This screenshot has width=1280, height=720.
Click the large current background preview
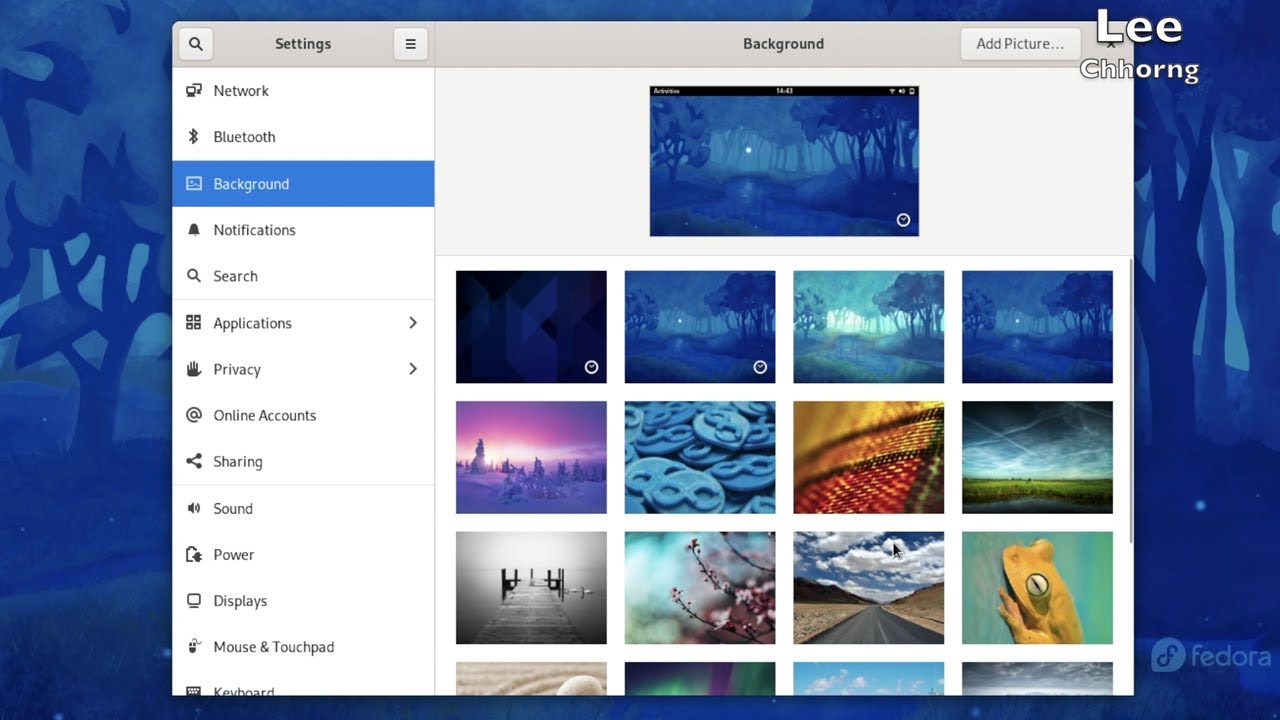point(784,161)
